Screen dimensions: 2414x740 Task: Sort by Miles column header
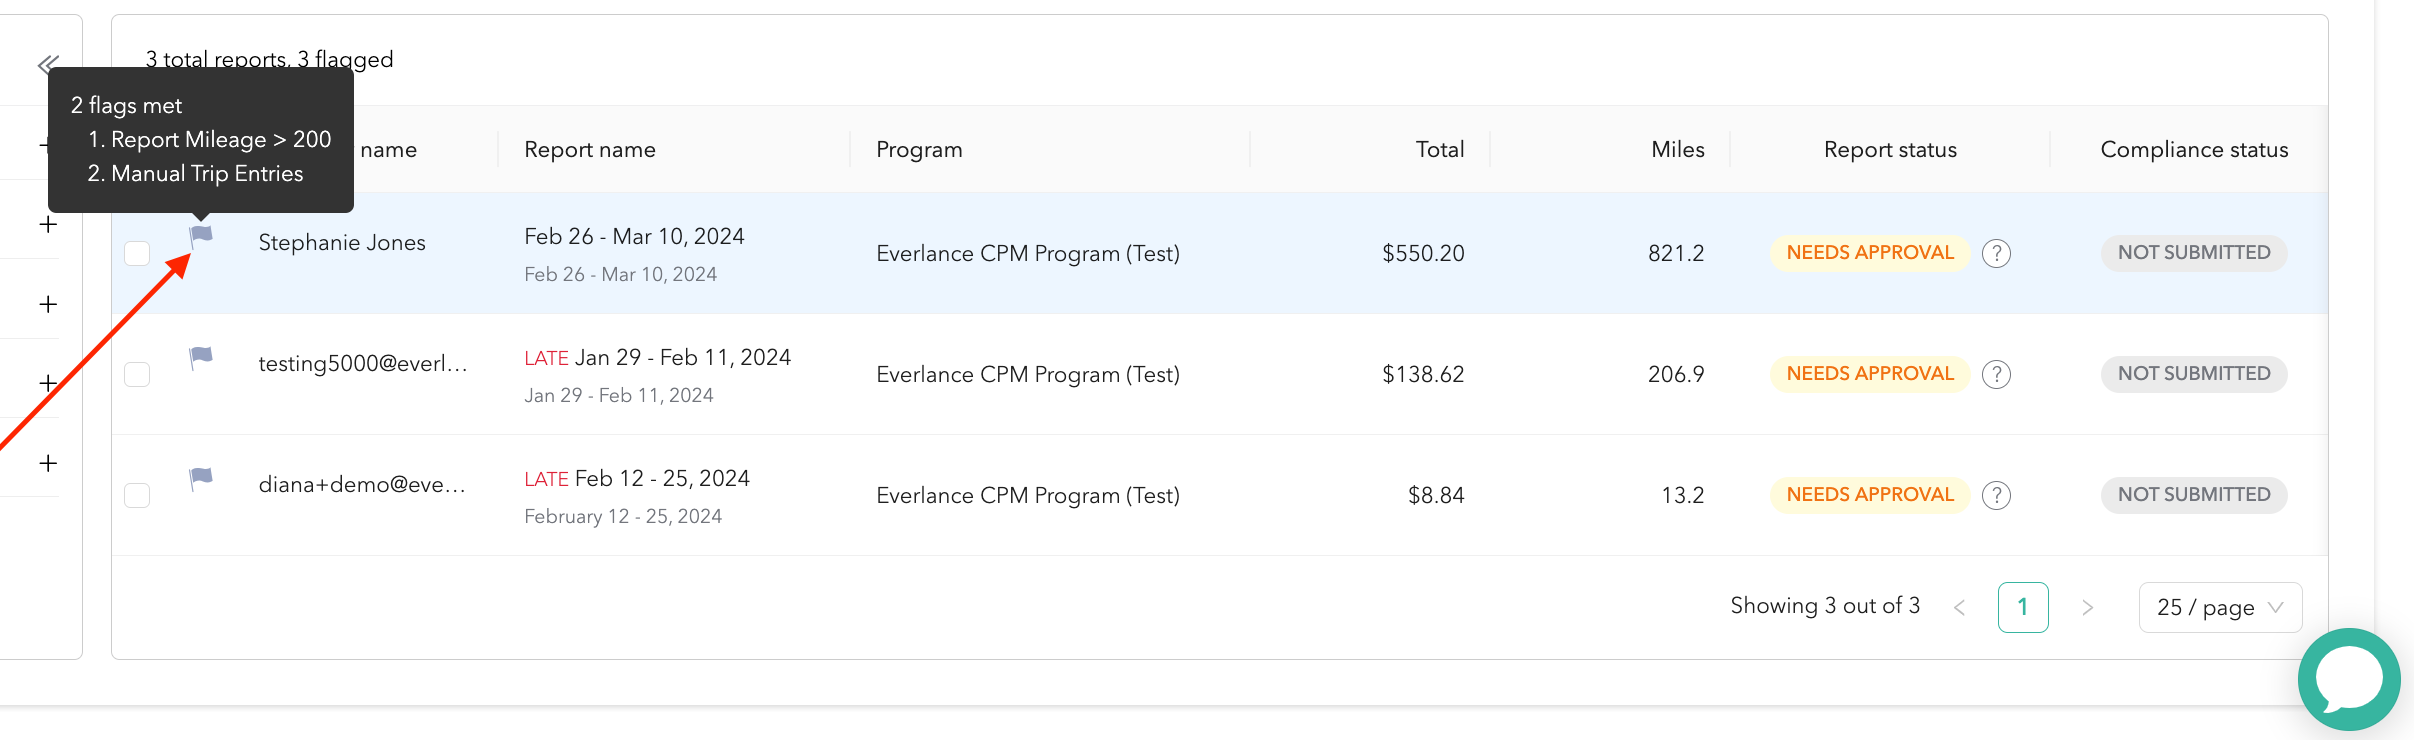[1677, 149]
